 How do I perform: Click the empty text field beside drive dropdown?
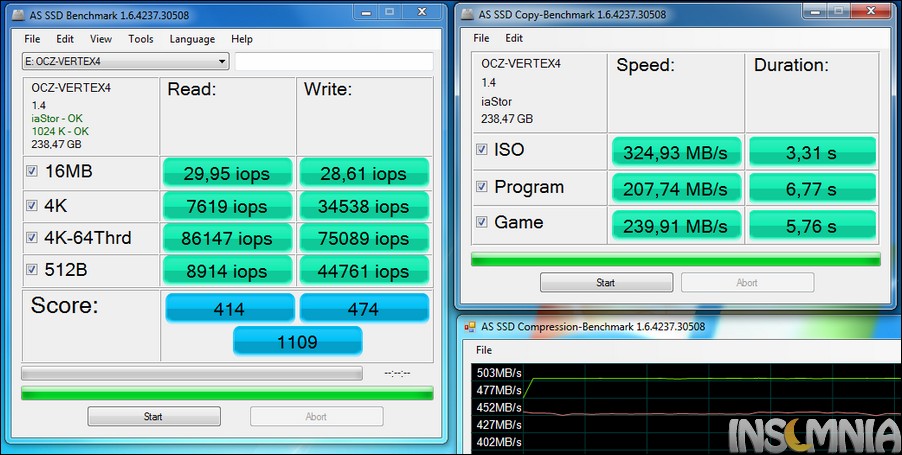click(334, 62)
